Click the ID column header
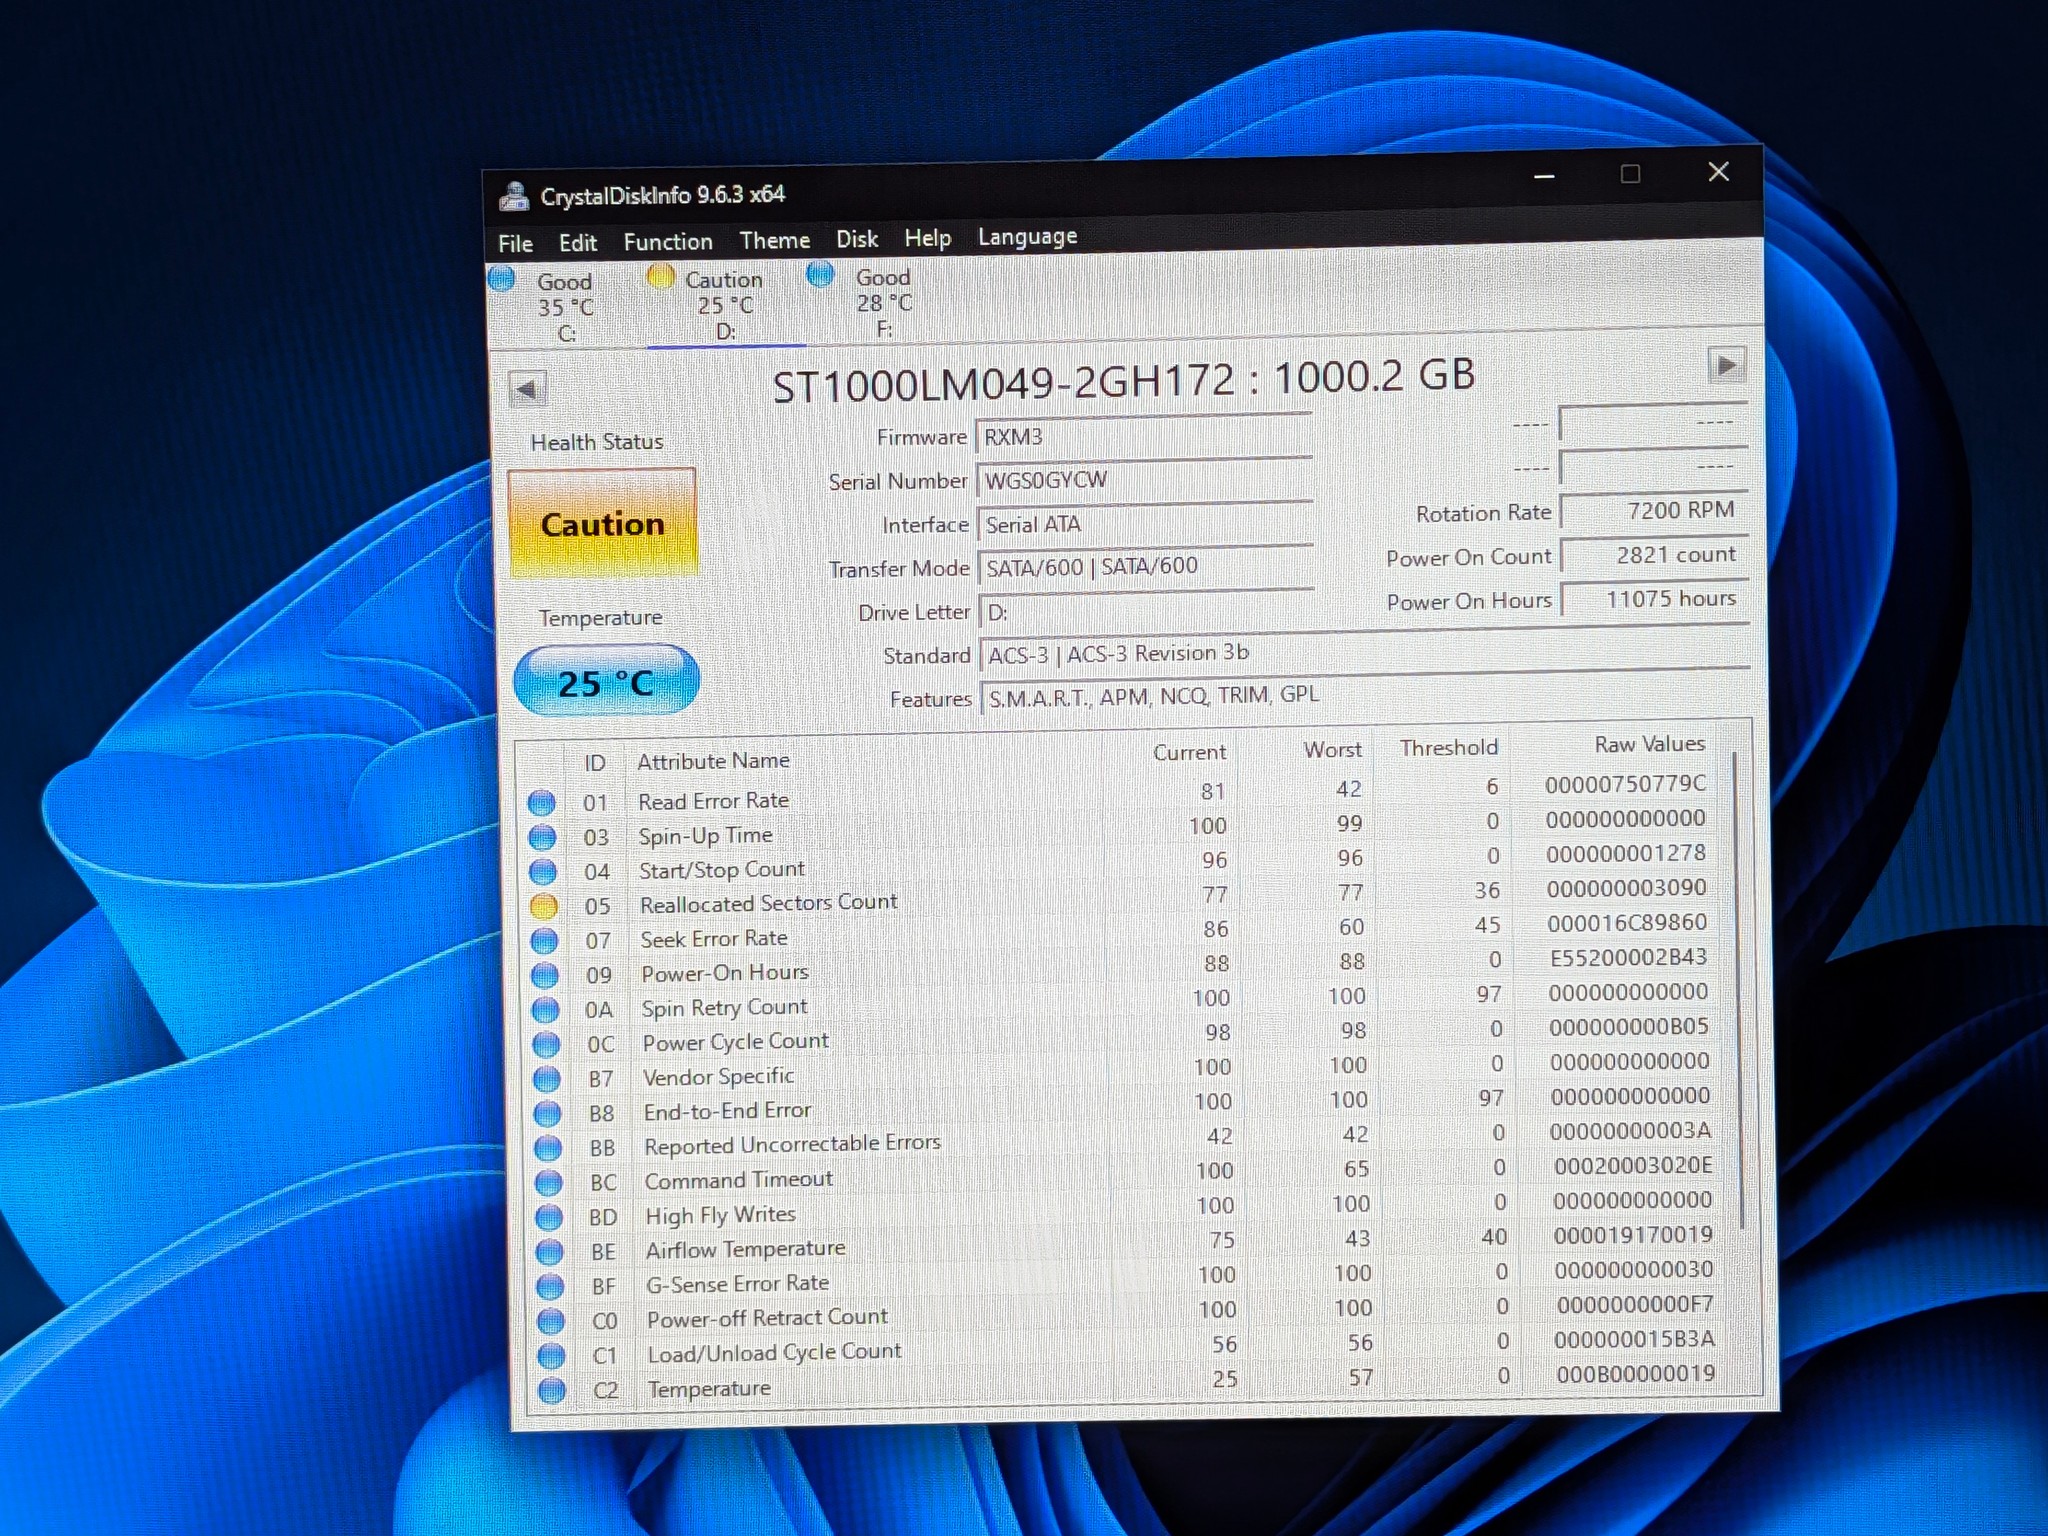 (x=594, y=763)
